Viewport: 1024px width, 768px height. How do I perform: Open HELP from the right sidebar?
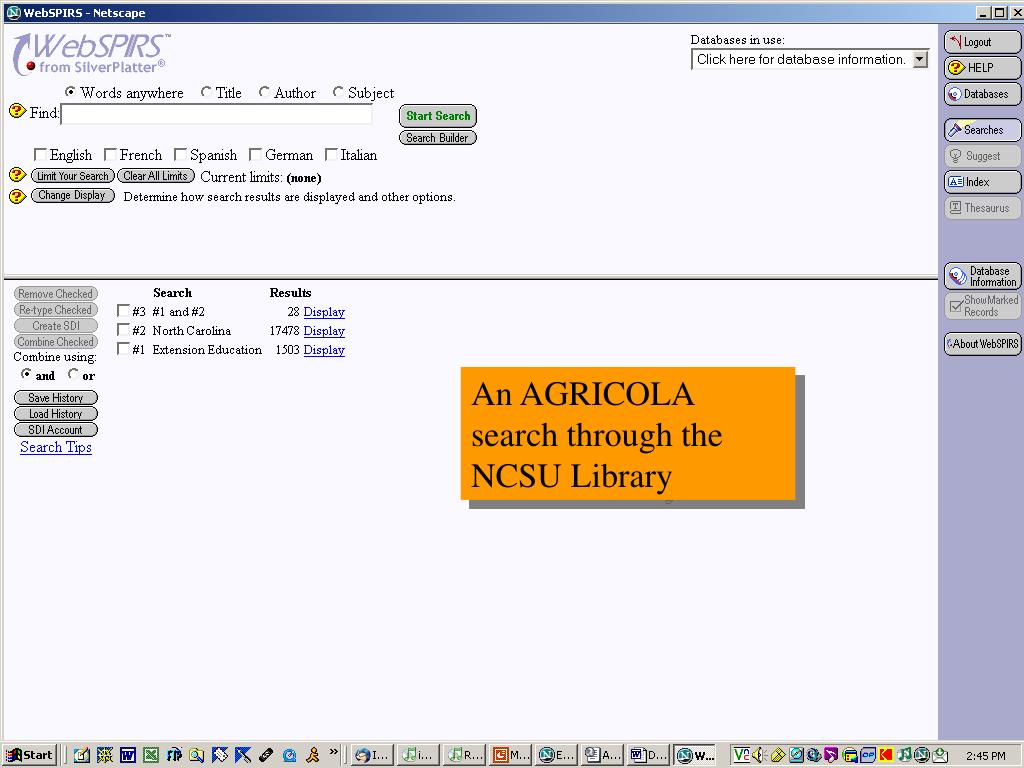[982, 67]
